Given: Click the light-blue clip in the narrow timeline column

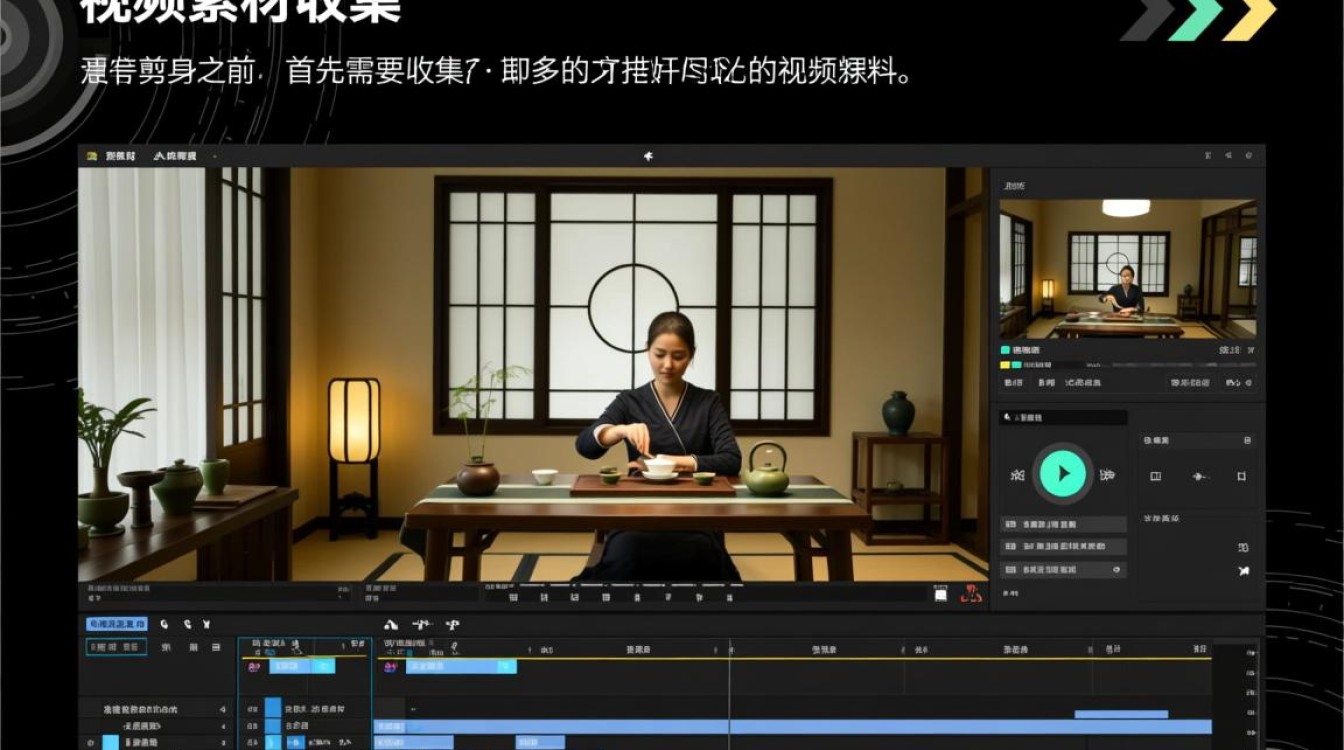Looking at the screenshot, I should pyautogui.click(x=301, y=666).
